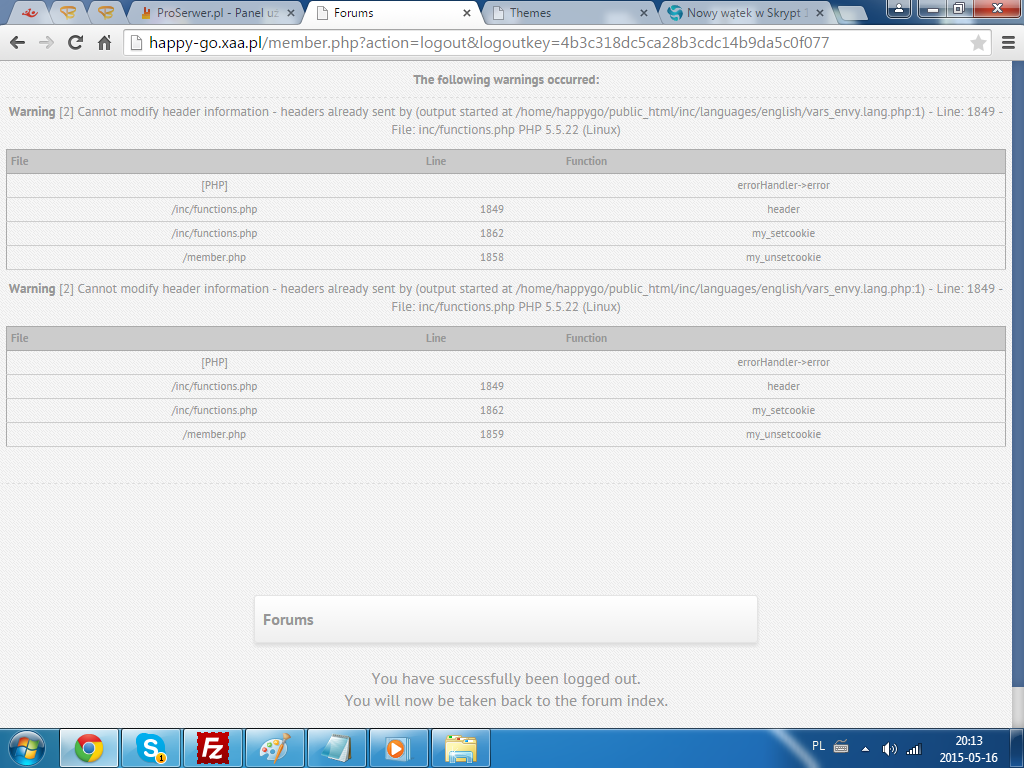Switch to the Themes tab
The width and height of the screenshot is (1024, 768).
[x=568, y=12]
